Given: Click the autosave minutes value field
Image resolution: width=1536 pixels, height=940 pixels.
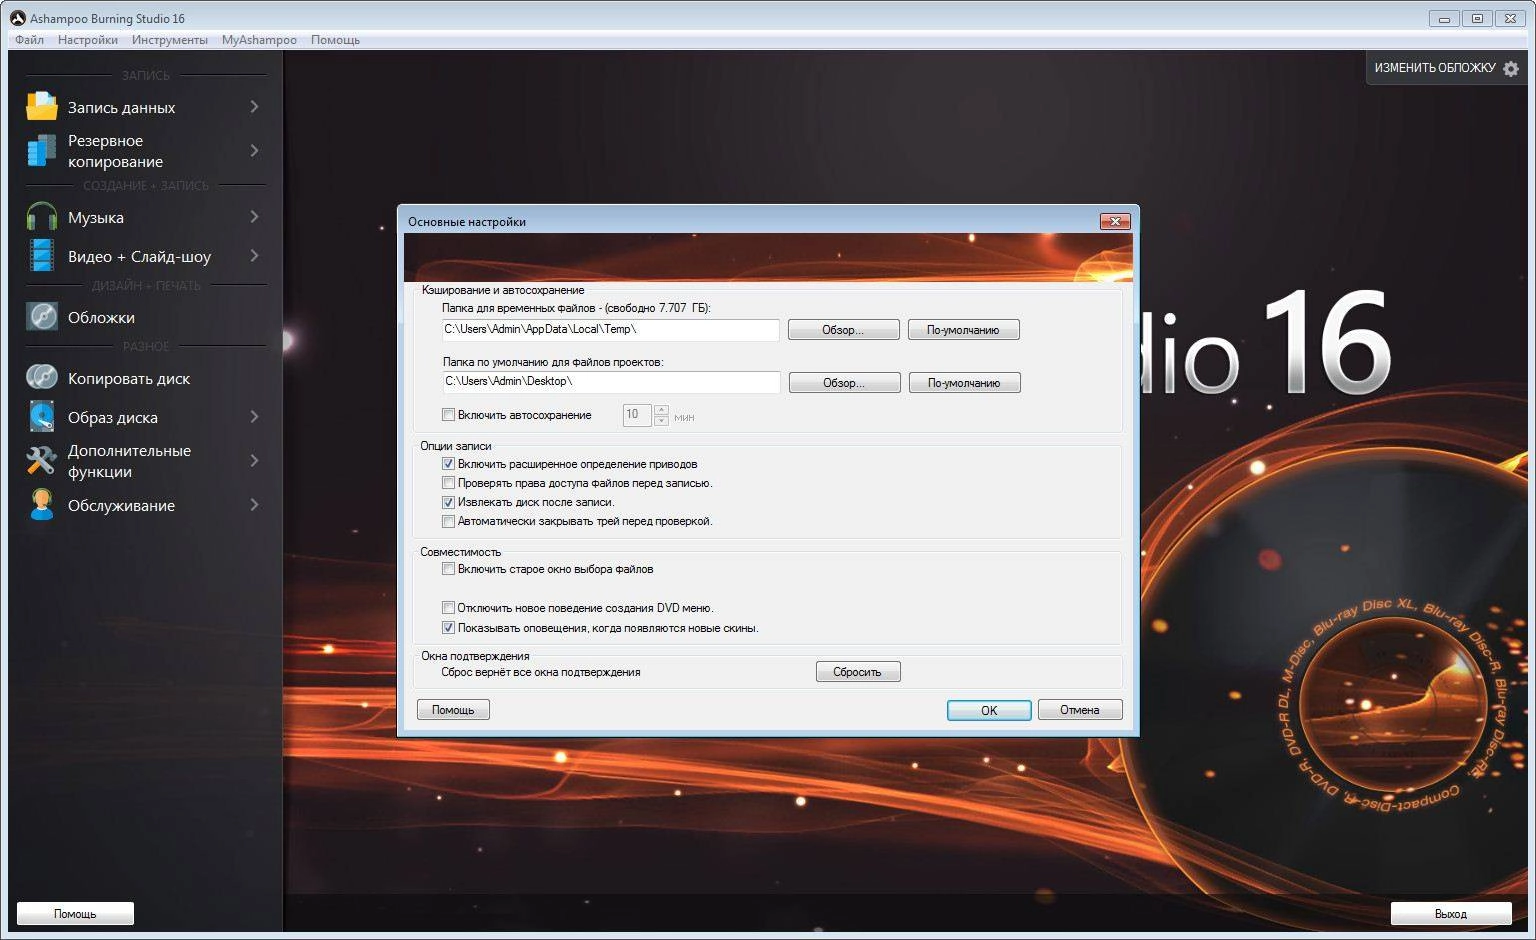Looking at the screenshot, I should point(637,415).
